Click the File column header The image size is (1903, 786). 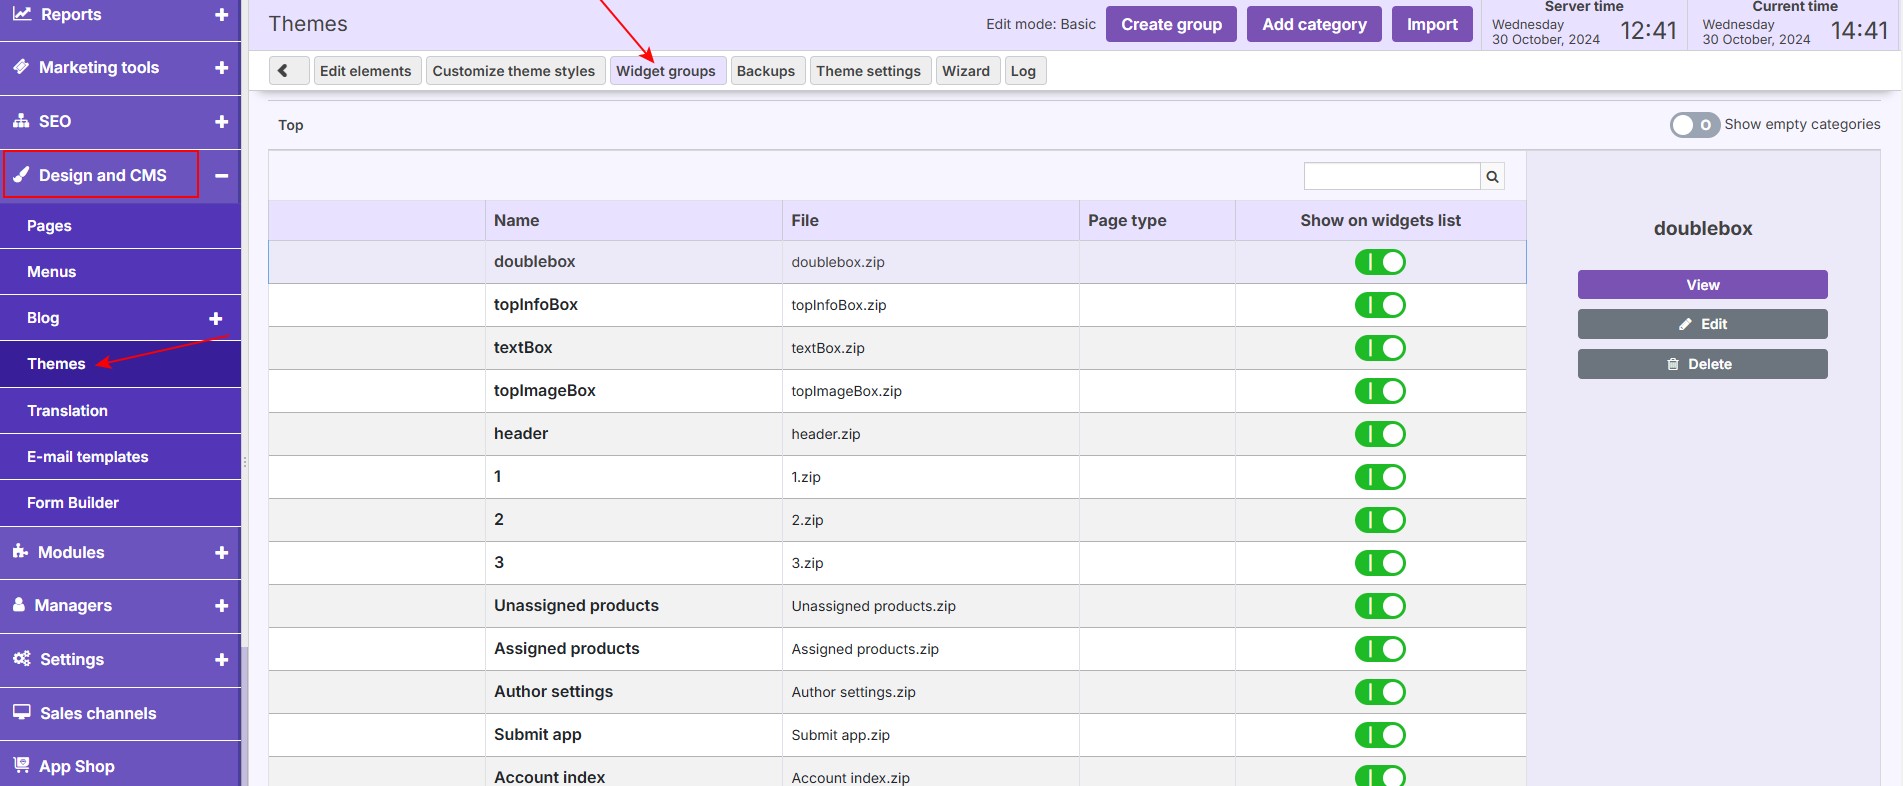[930, 220]
